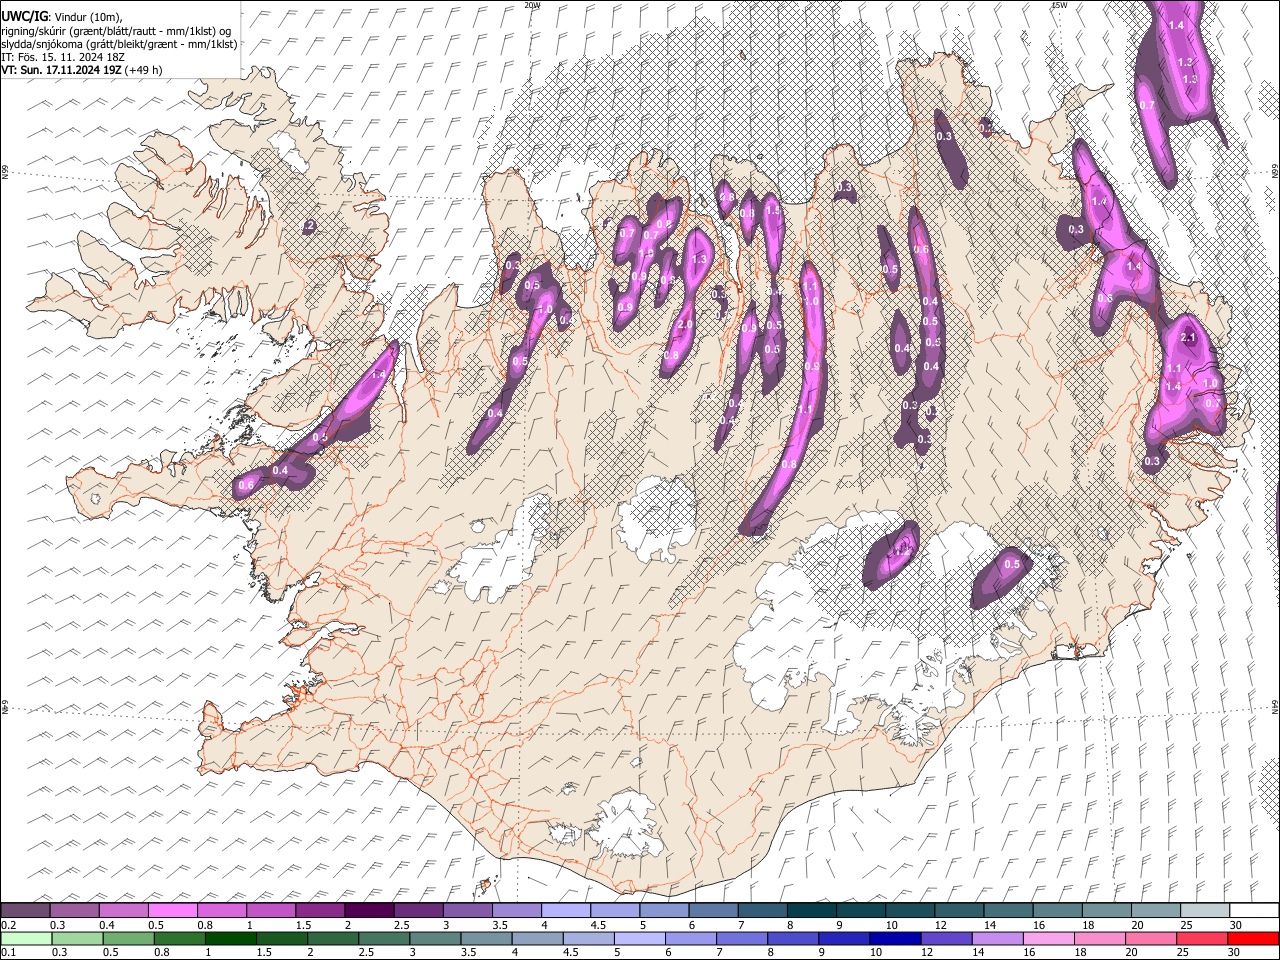Click the green 0.8 swatch in the lower legend row
This screenshot has height=960, width=1280.
[179, 938]
